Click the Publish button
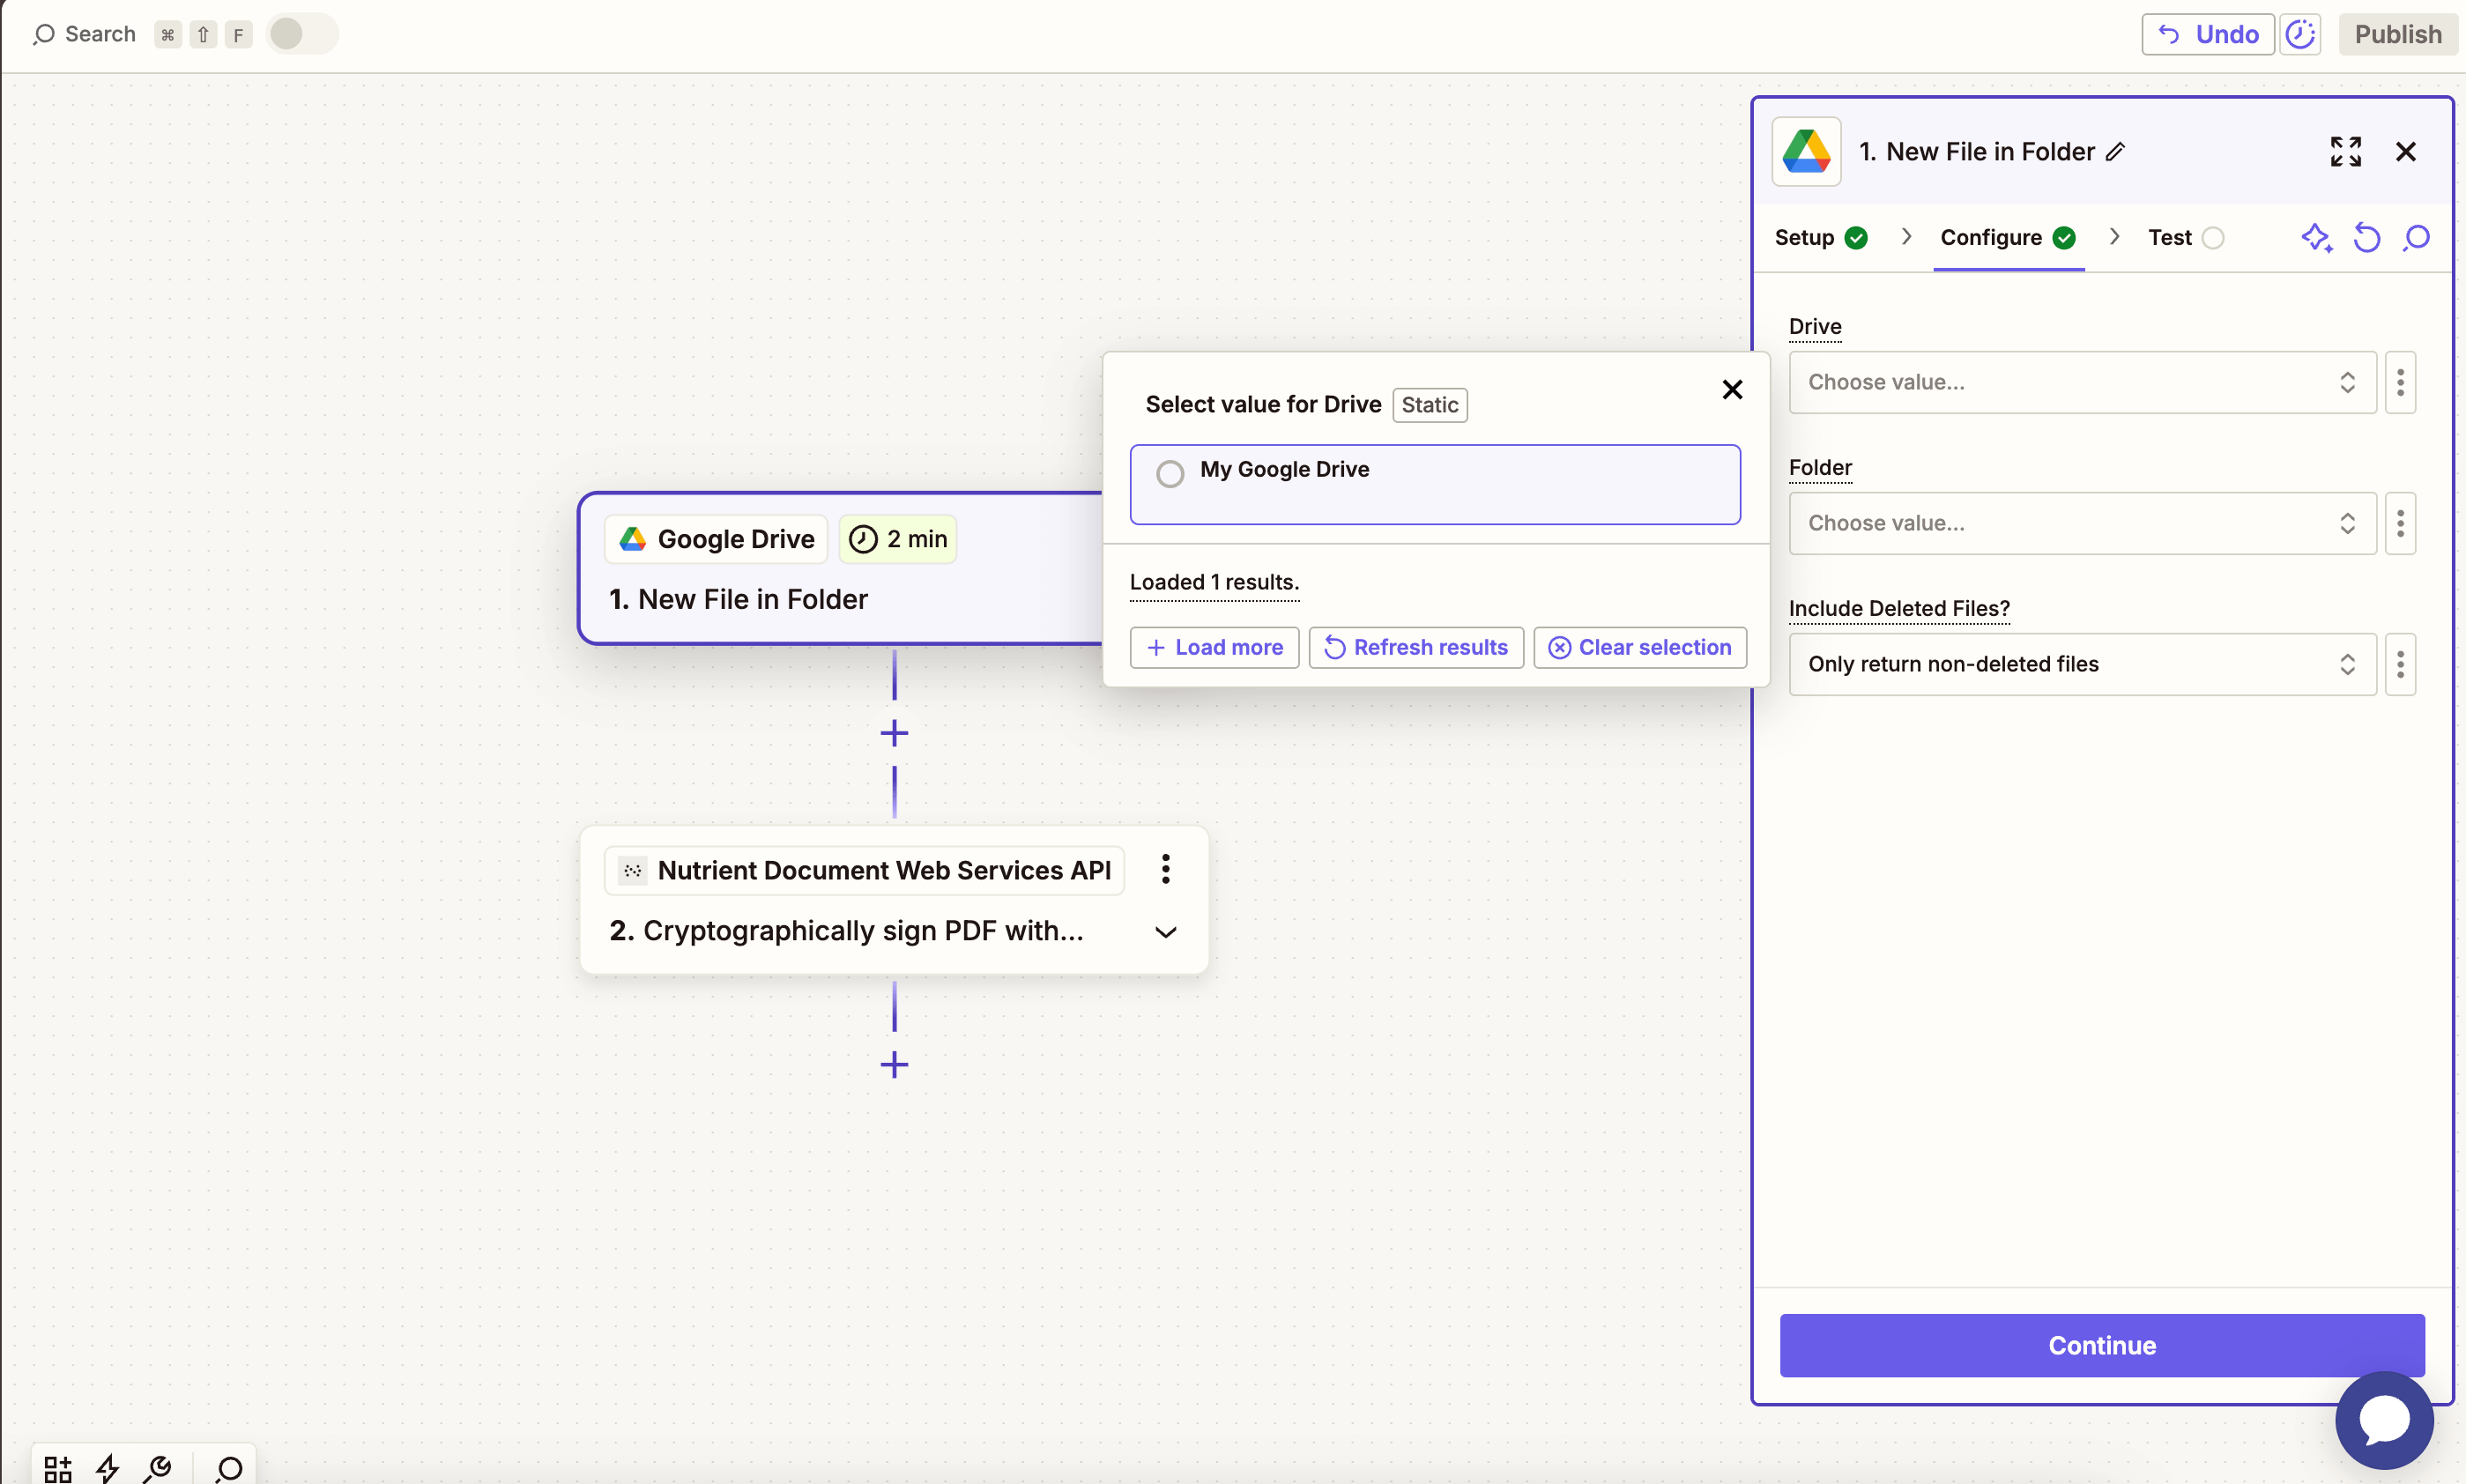Viewport: 2466px width, 1484px height. point(2397,34)
